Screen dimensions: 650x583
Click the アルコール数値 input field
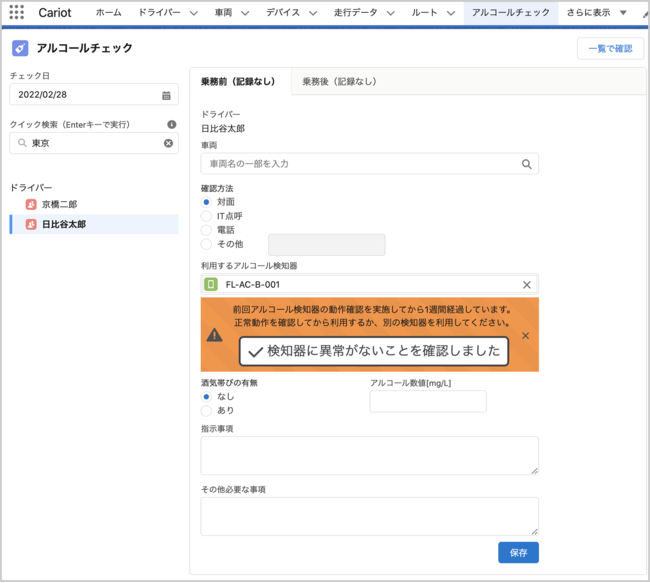click(x=428, y=402)
